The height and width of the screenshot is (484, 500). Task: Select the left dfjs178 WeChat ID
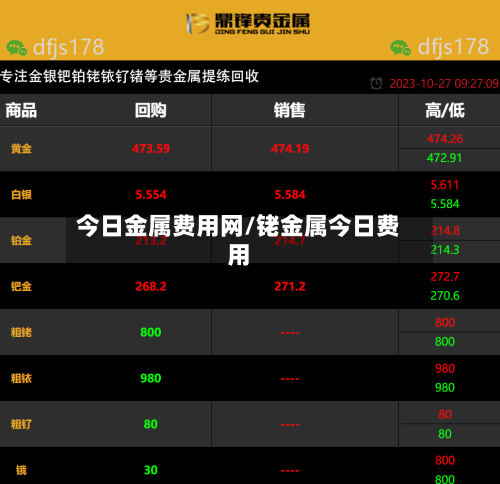(68, 47)
